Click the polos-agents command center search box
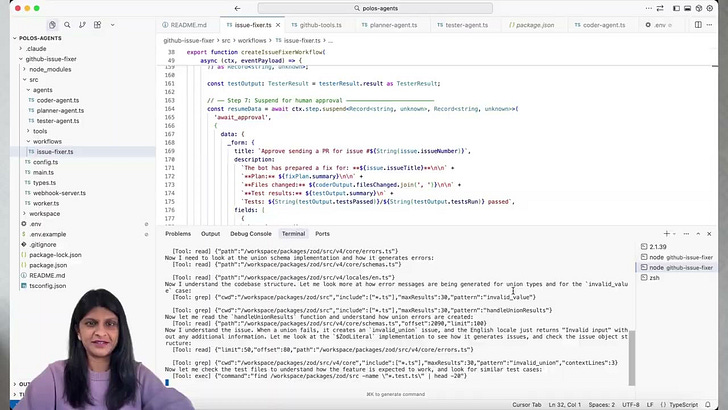This screenshot has width=728, height=410. 375,8
